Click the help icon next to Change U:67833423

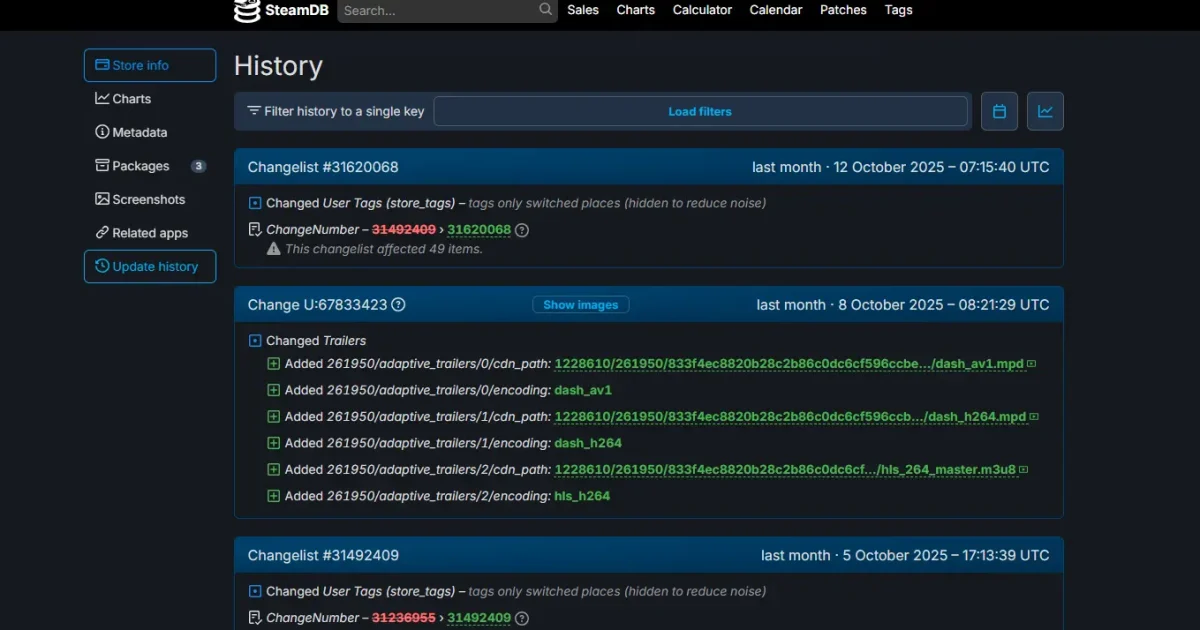[398, 304]
